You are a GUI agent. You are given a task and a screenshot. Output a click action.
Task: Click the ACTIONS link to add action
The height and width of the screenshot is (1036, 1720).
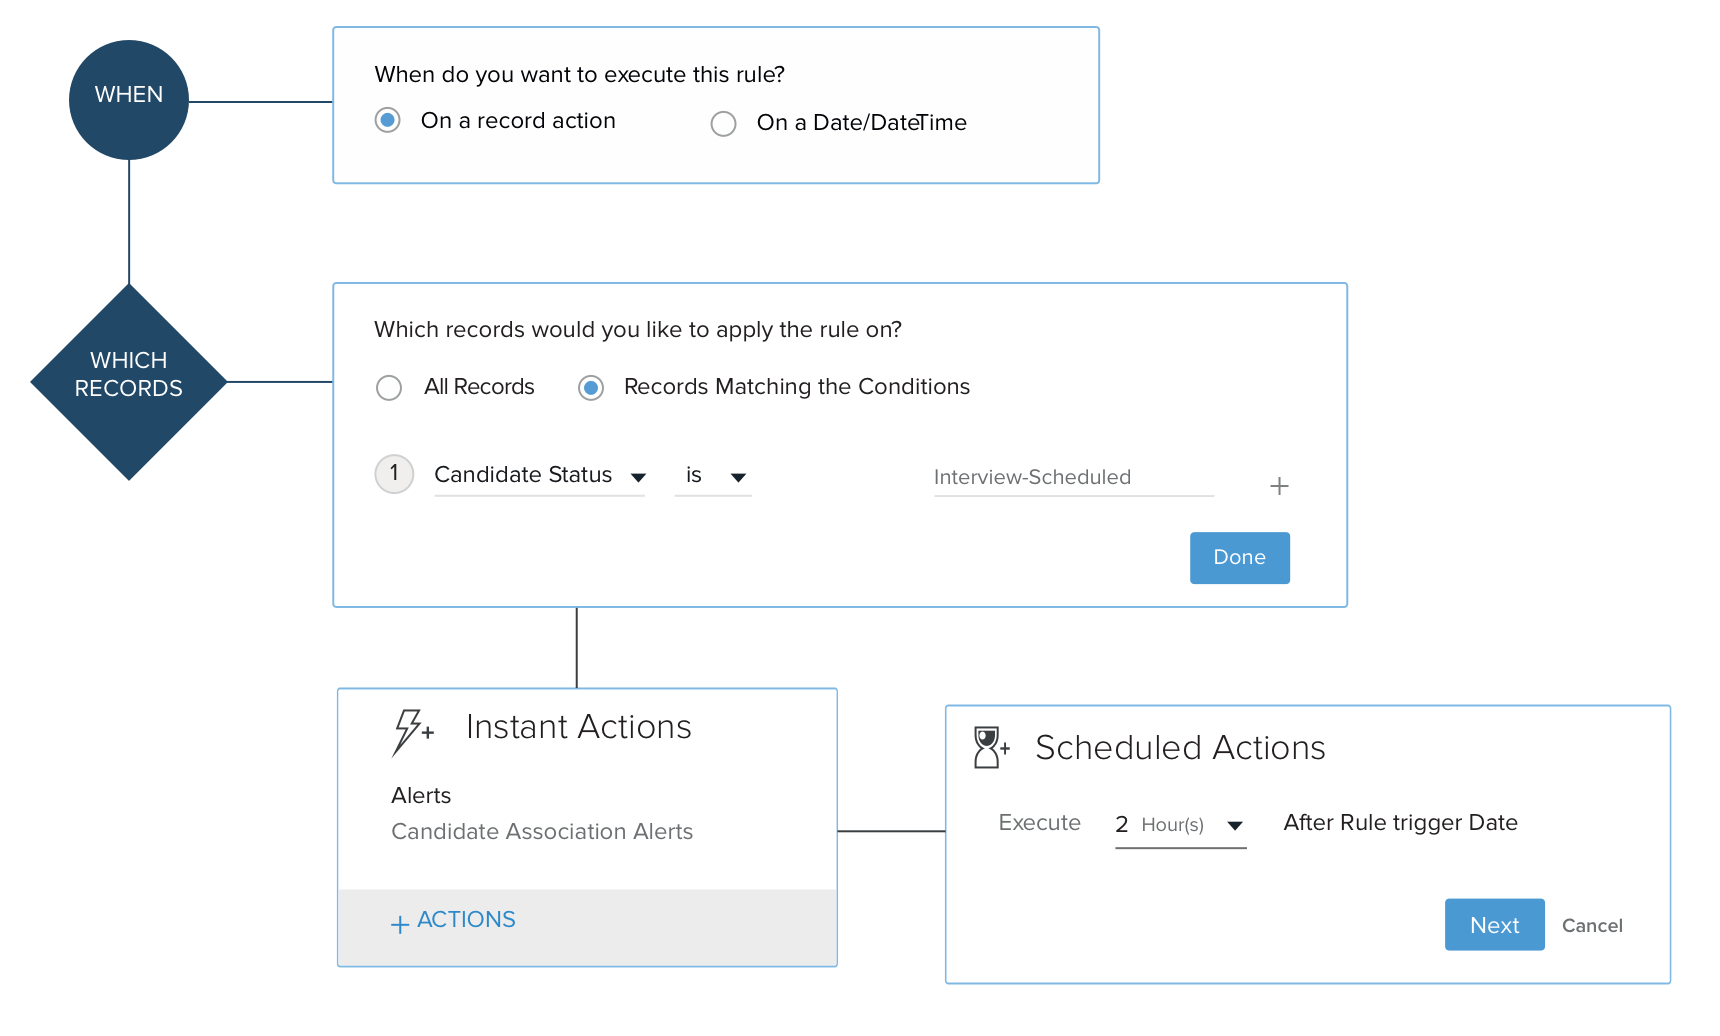[x=466, y=919]
